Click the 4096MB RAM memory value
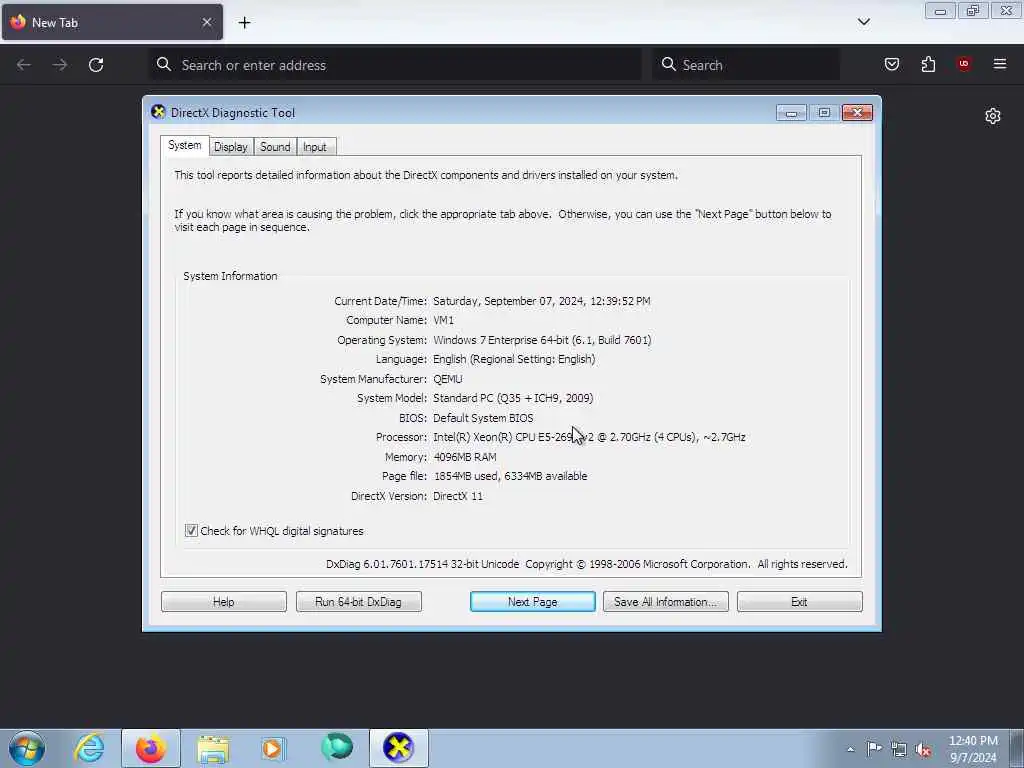This screenshot has height=768, width=1024. pyautogui.click(x=465, y=456)
